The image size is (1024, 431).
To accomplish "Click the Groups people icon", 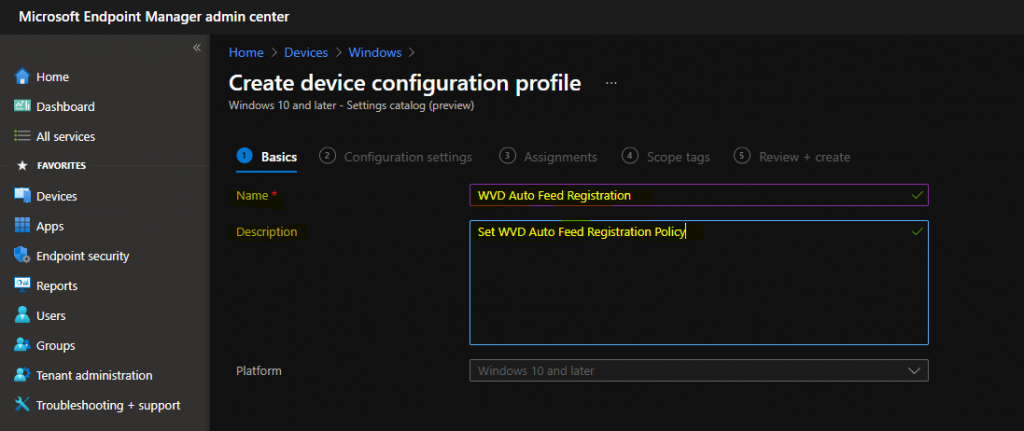I will click(x=22, y=345).
